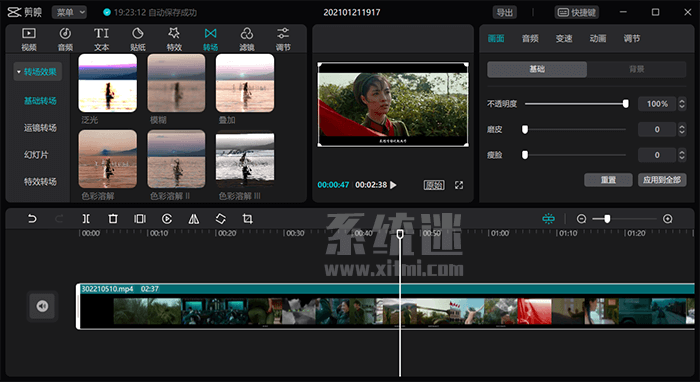This screenshot has height=382, width=700.
Task: Collapse the 转场效果 category
Action: 38,72
